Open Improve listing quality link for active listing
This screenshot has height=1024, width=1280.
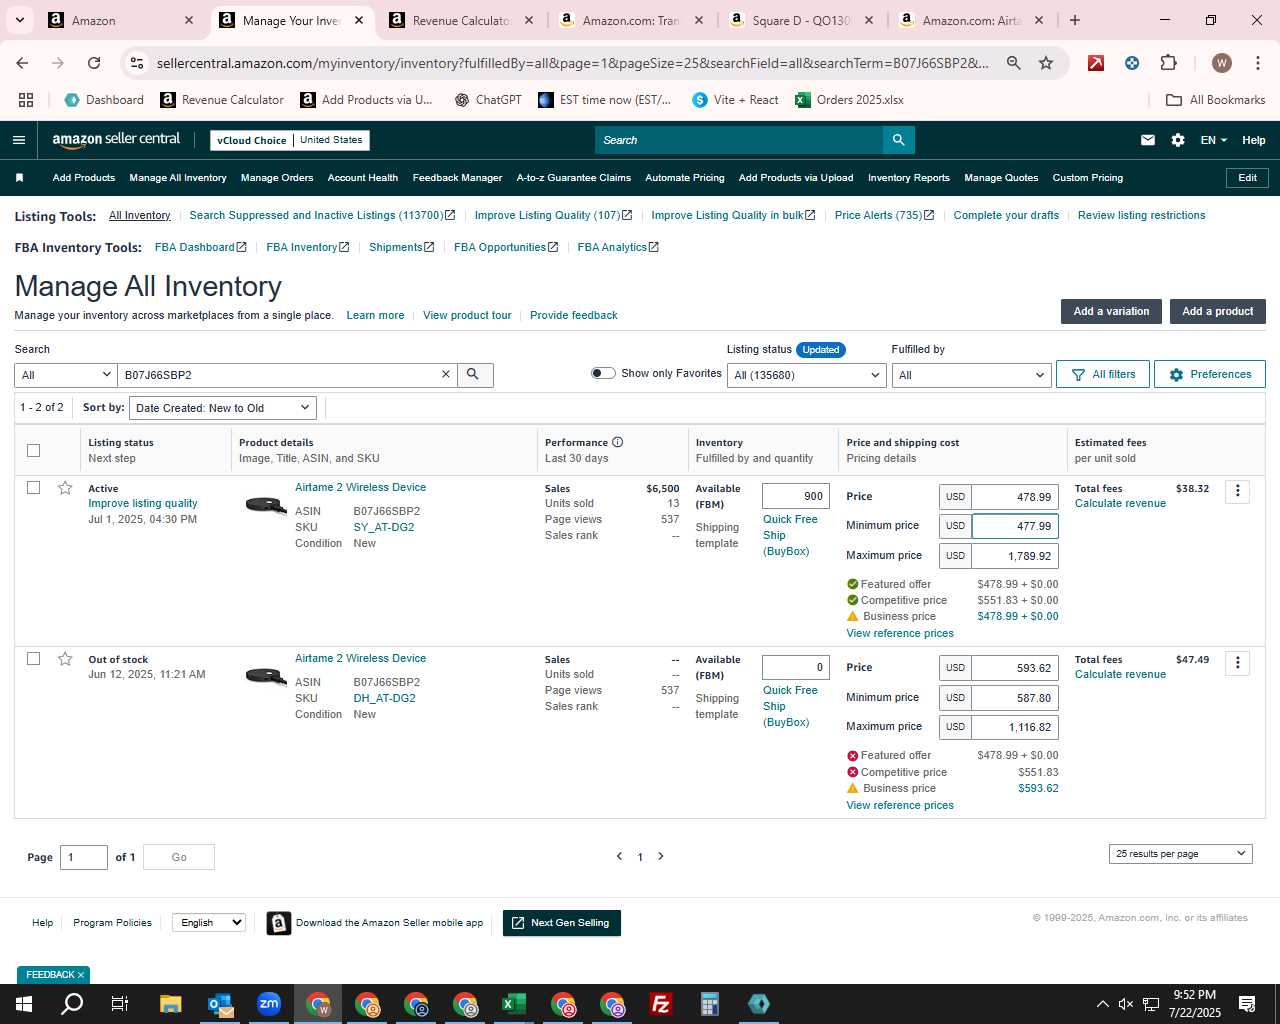coord(143,503)
